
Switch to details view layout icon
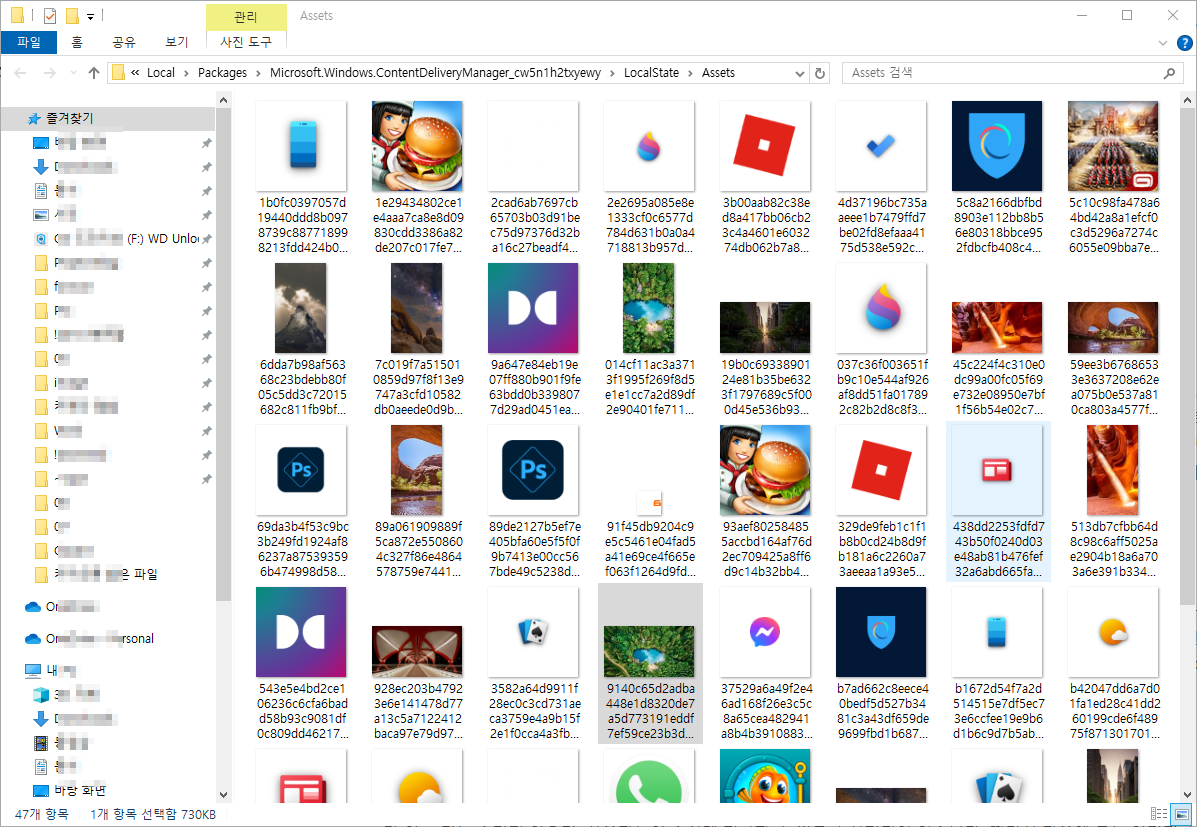pyautogui.click(x=1159, y=814)
